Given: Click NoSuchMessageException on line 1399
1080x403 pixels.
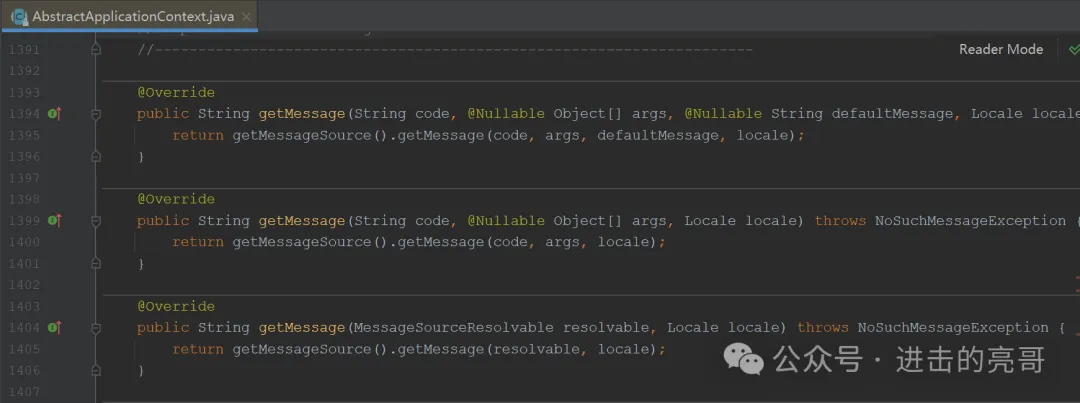Looking at the screenshot, I should click(970, 220).
